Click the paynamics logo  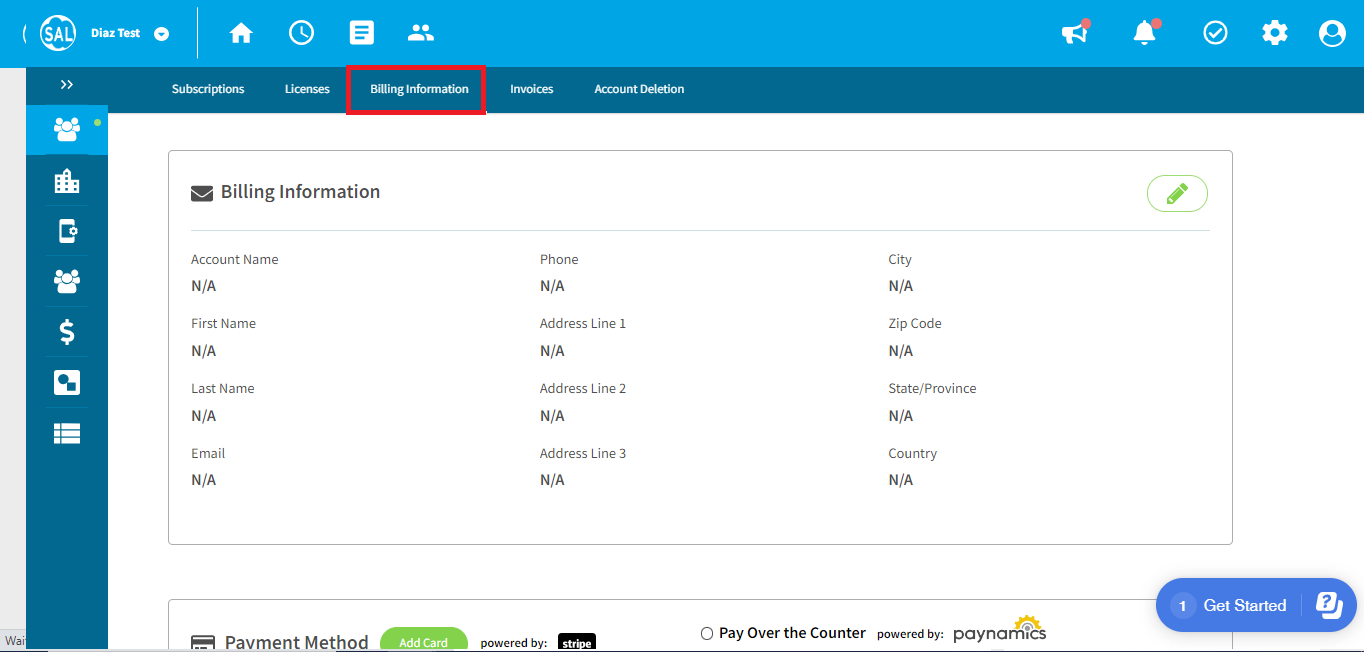click(999, 629)
